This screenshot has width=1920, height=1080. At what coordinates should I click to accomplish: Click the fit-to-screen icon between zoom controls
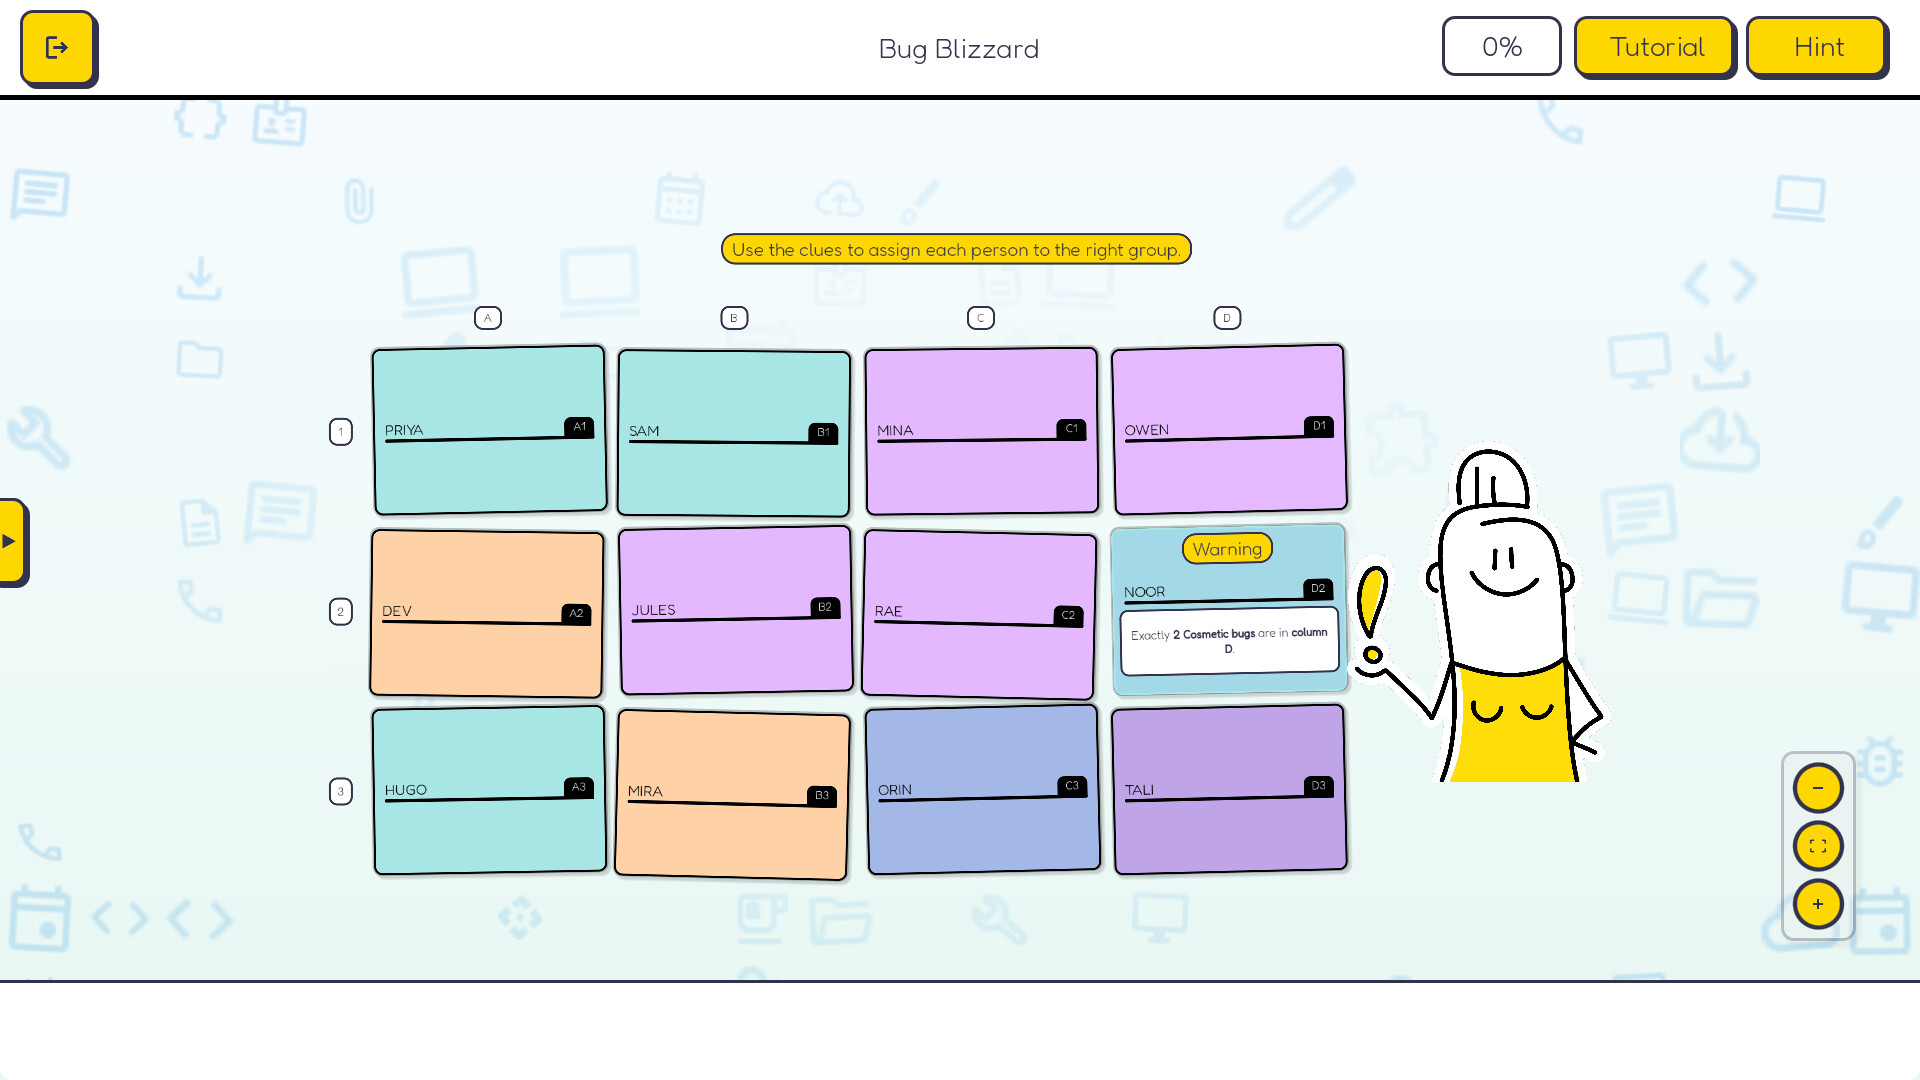[1817, 845]
